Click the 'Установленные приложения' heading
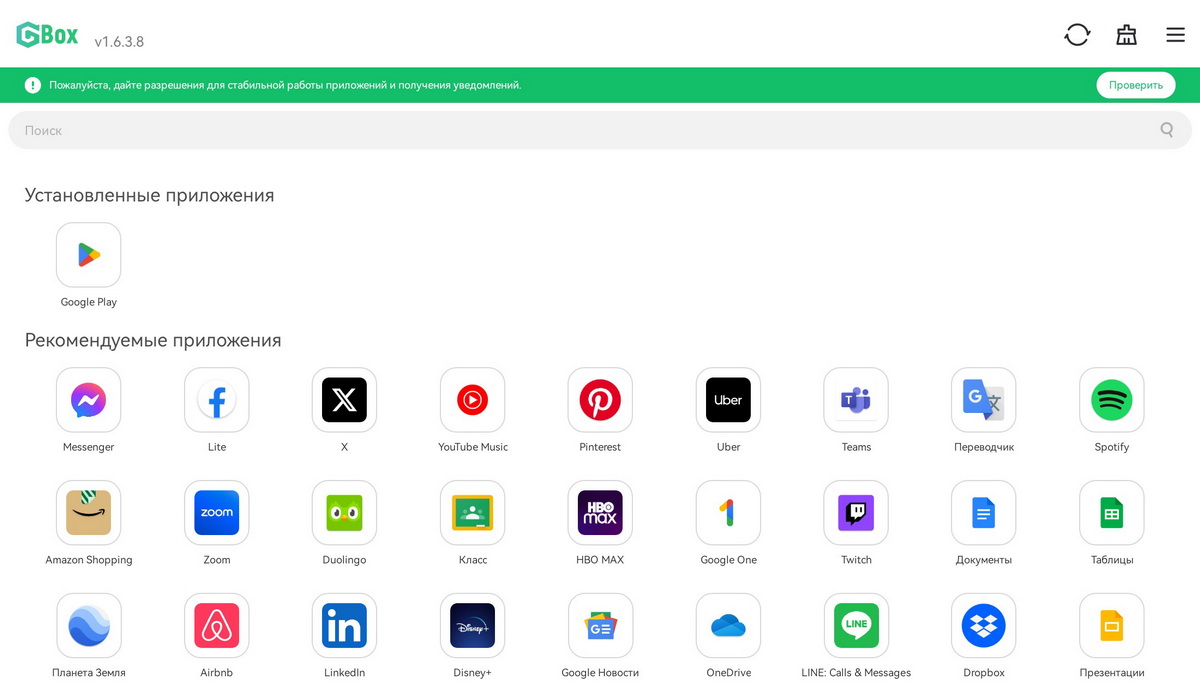Image resolution: width=1200 pixels, height=689 pixels. click(x=149, y=195)
